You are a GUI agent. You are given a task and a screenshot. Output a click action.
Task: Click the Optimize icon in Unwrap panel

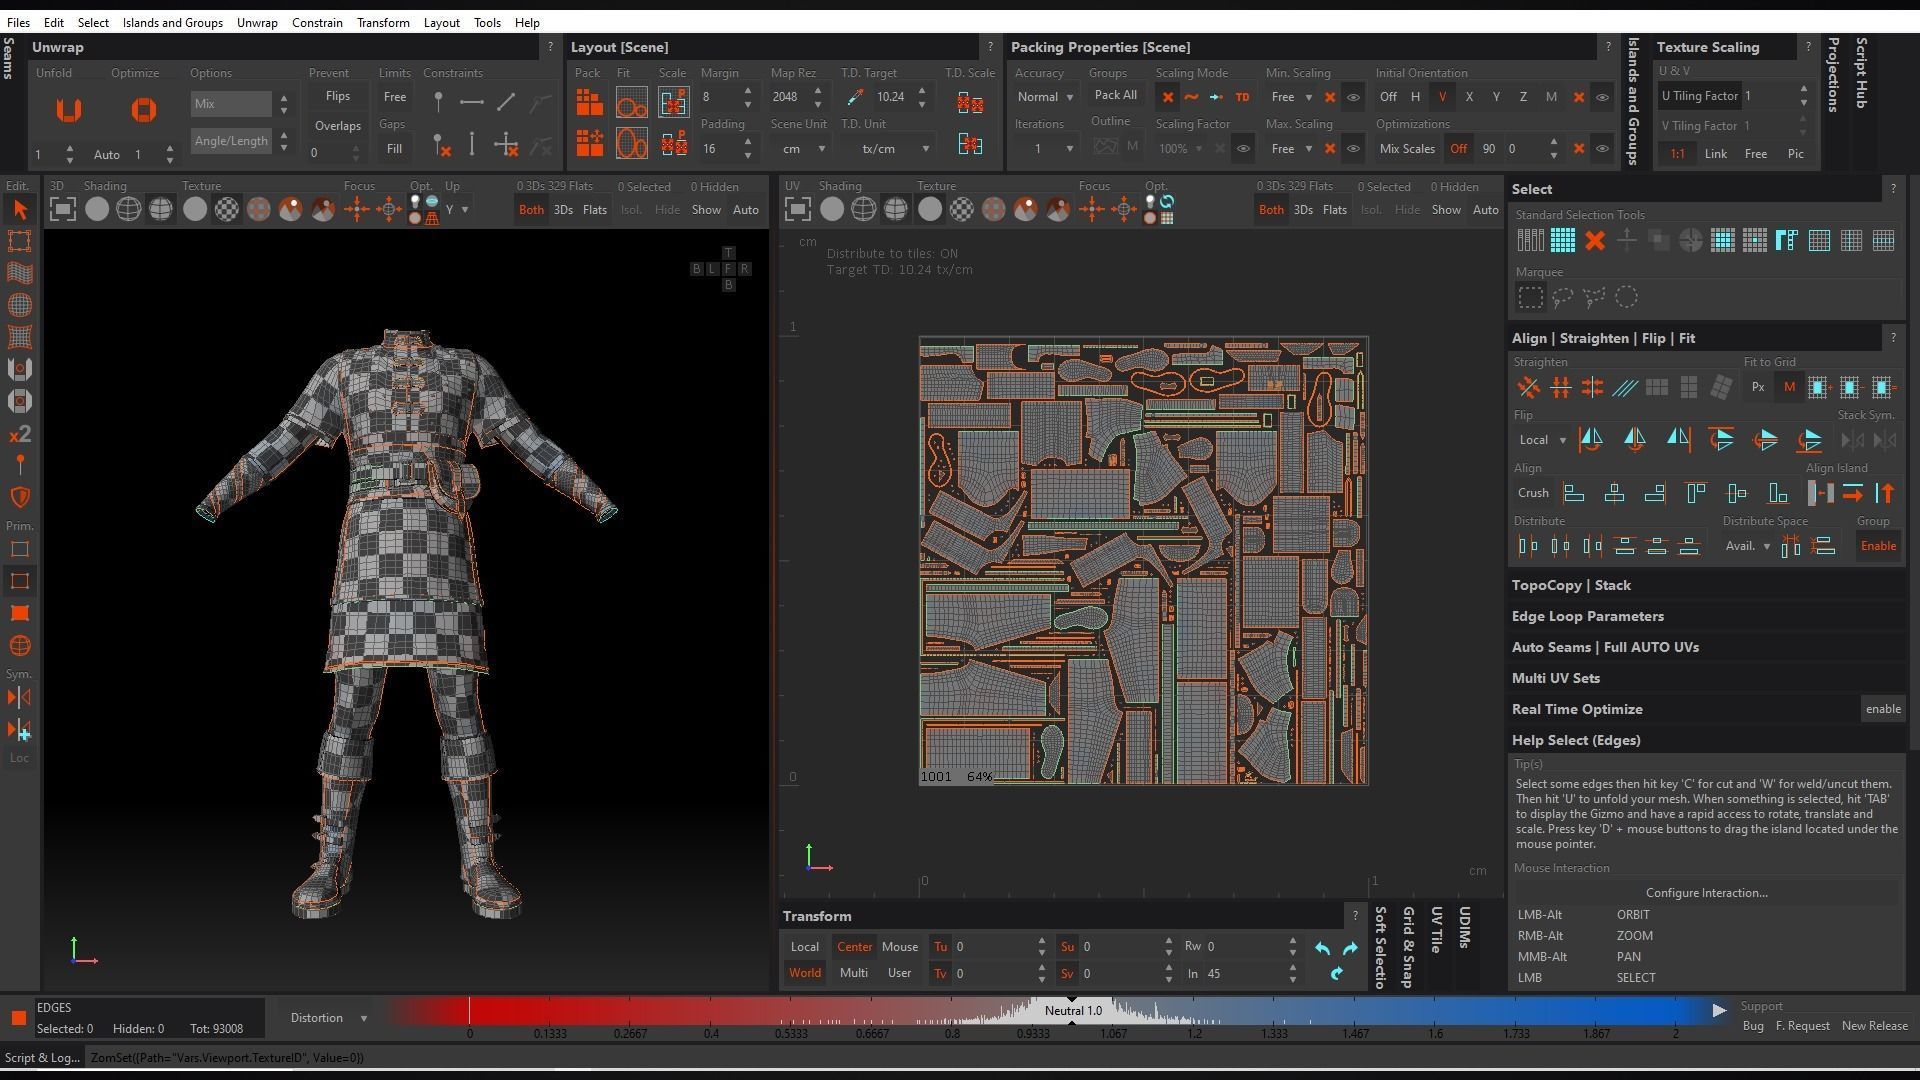143,110
